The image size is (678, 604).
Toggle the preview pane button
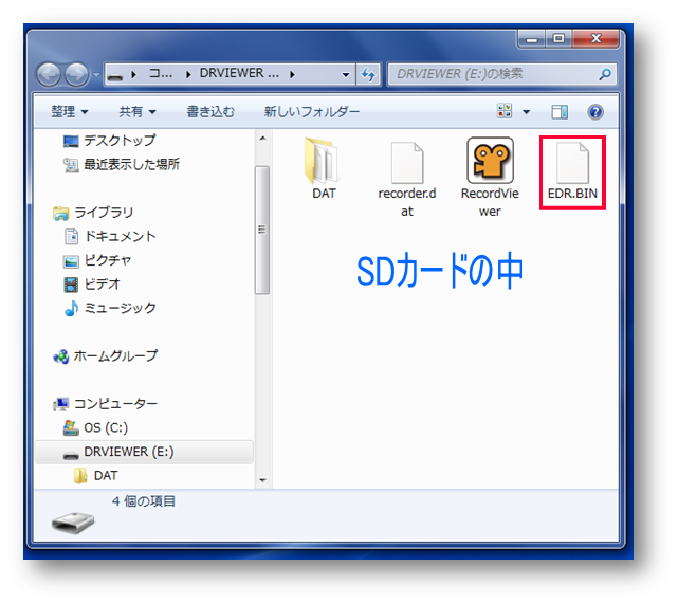[x=560, y=112]
